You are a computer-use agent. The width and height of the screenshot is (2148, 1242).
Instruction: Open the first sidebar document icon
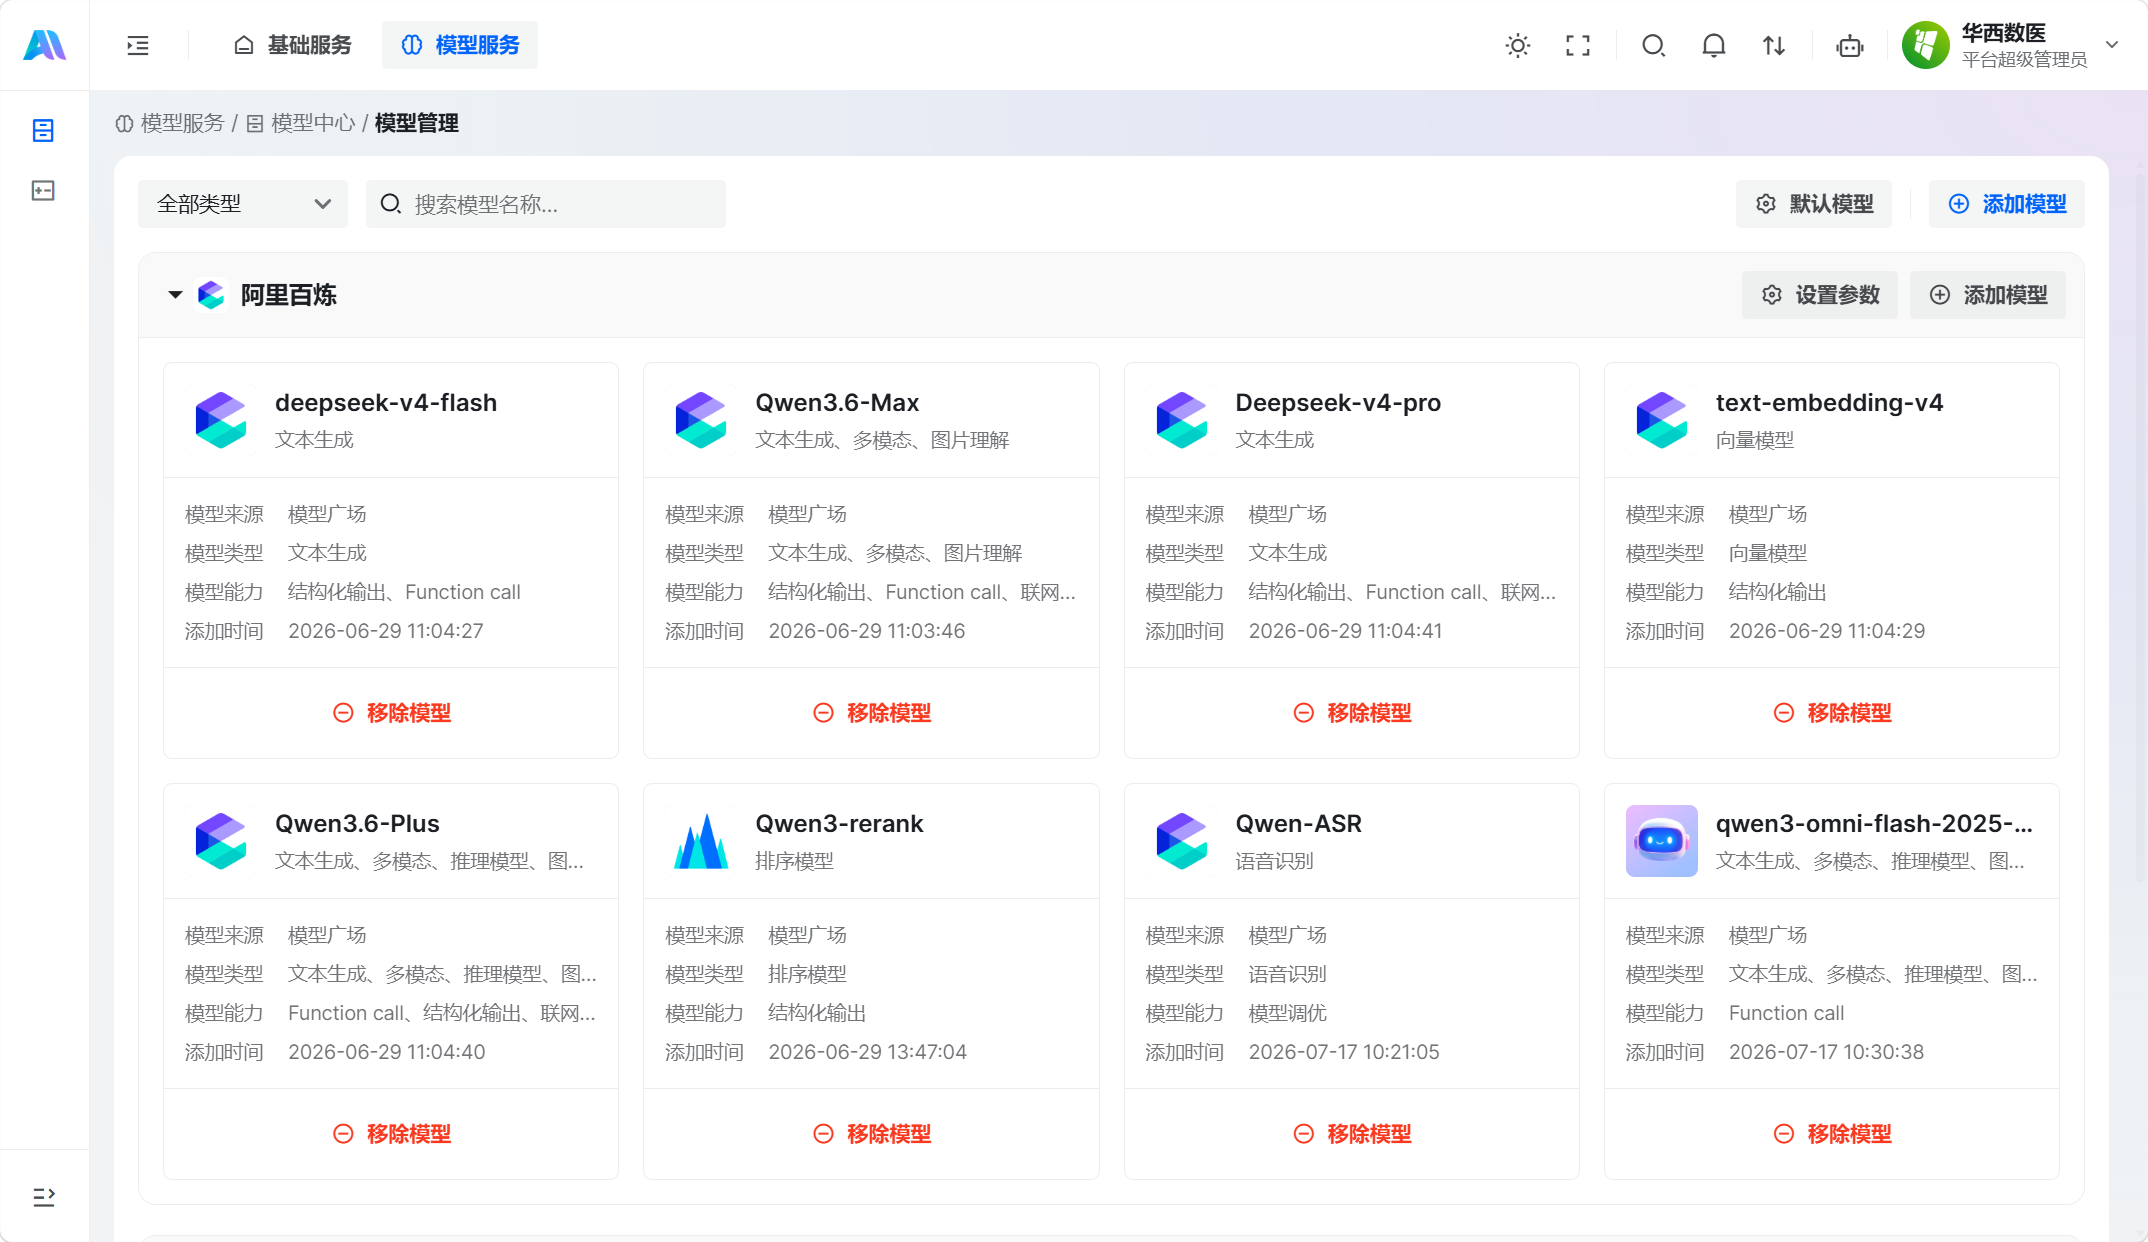[43, 130]
